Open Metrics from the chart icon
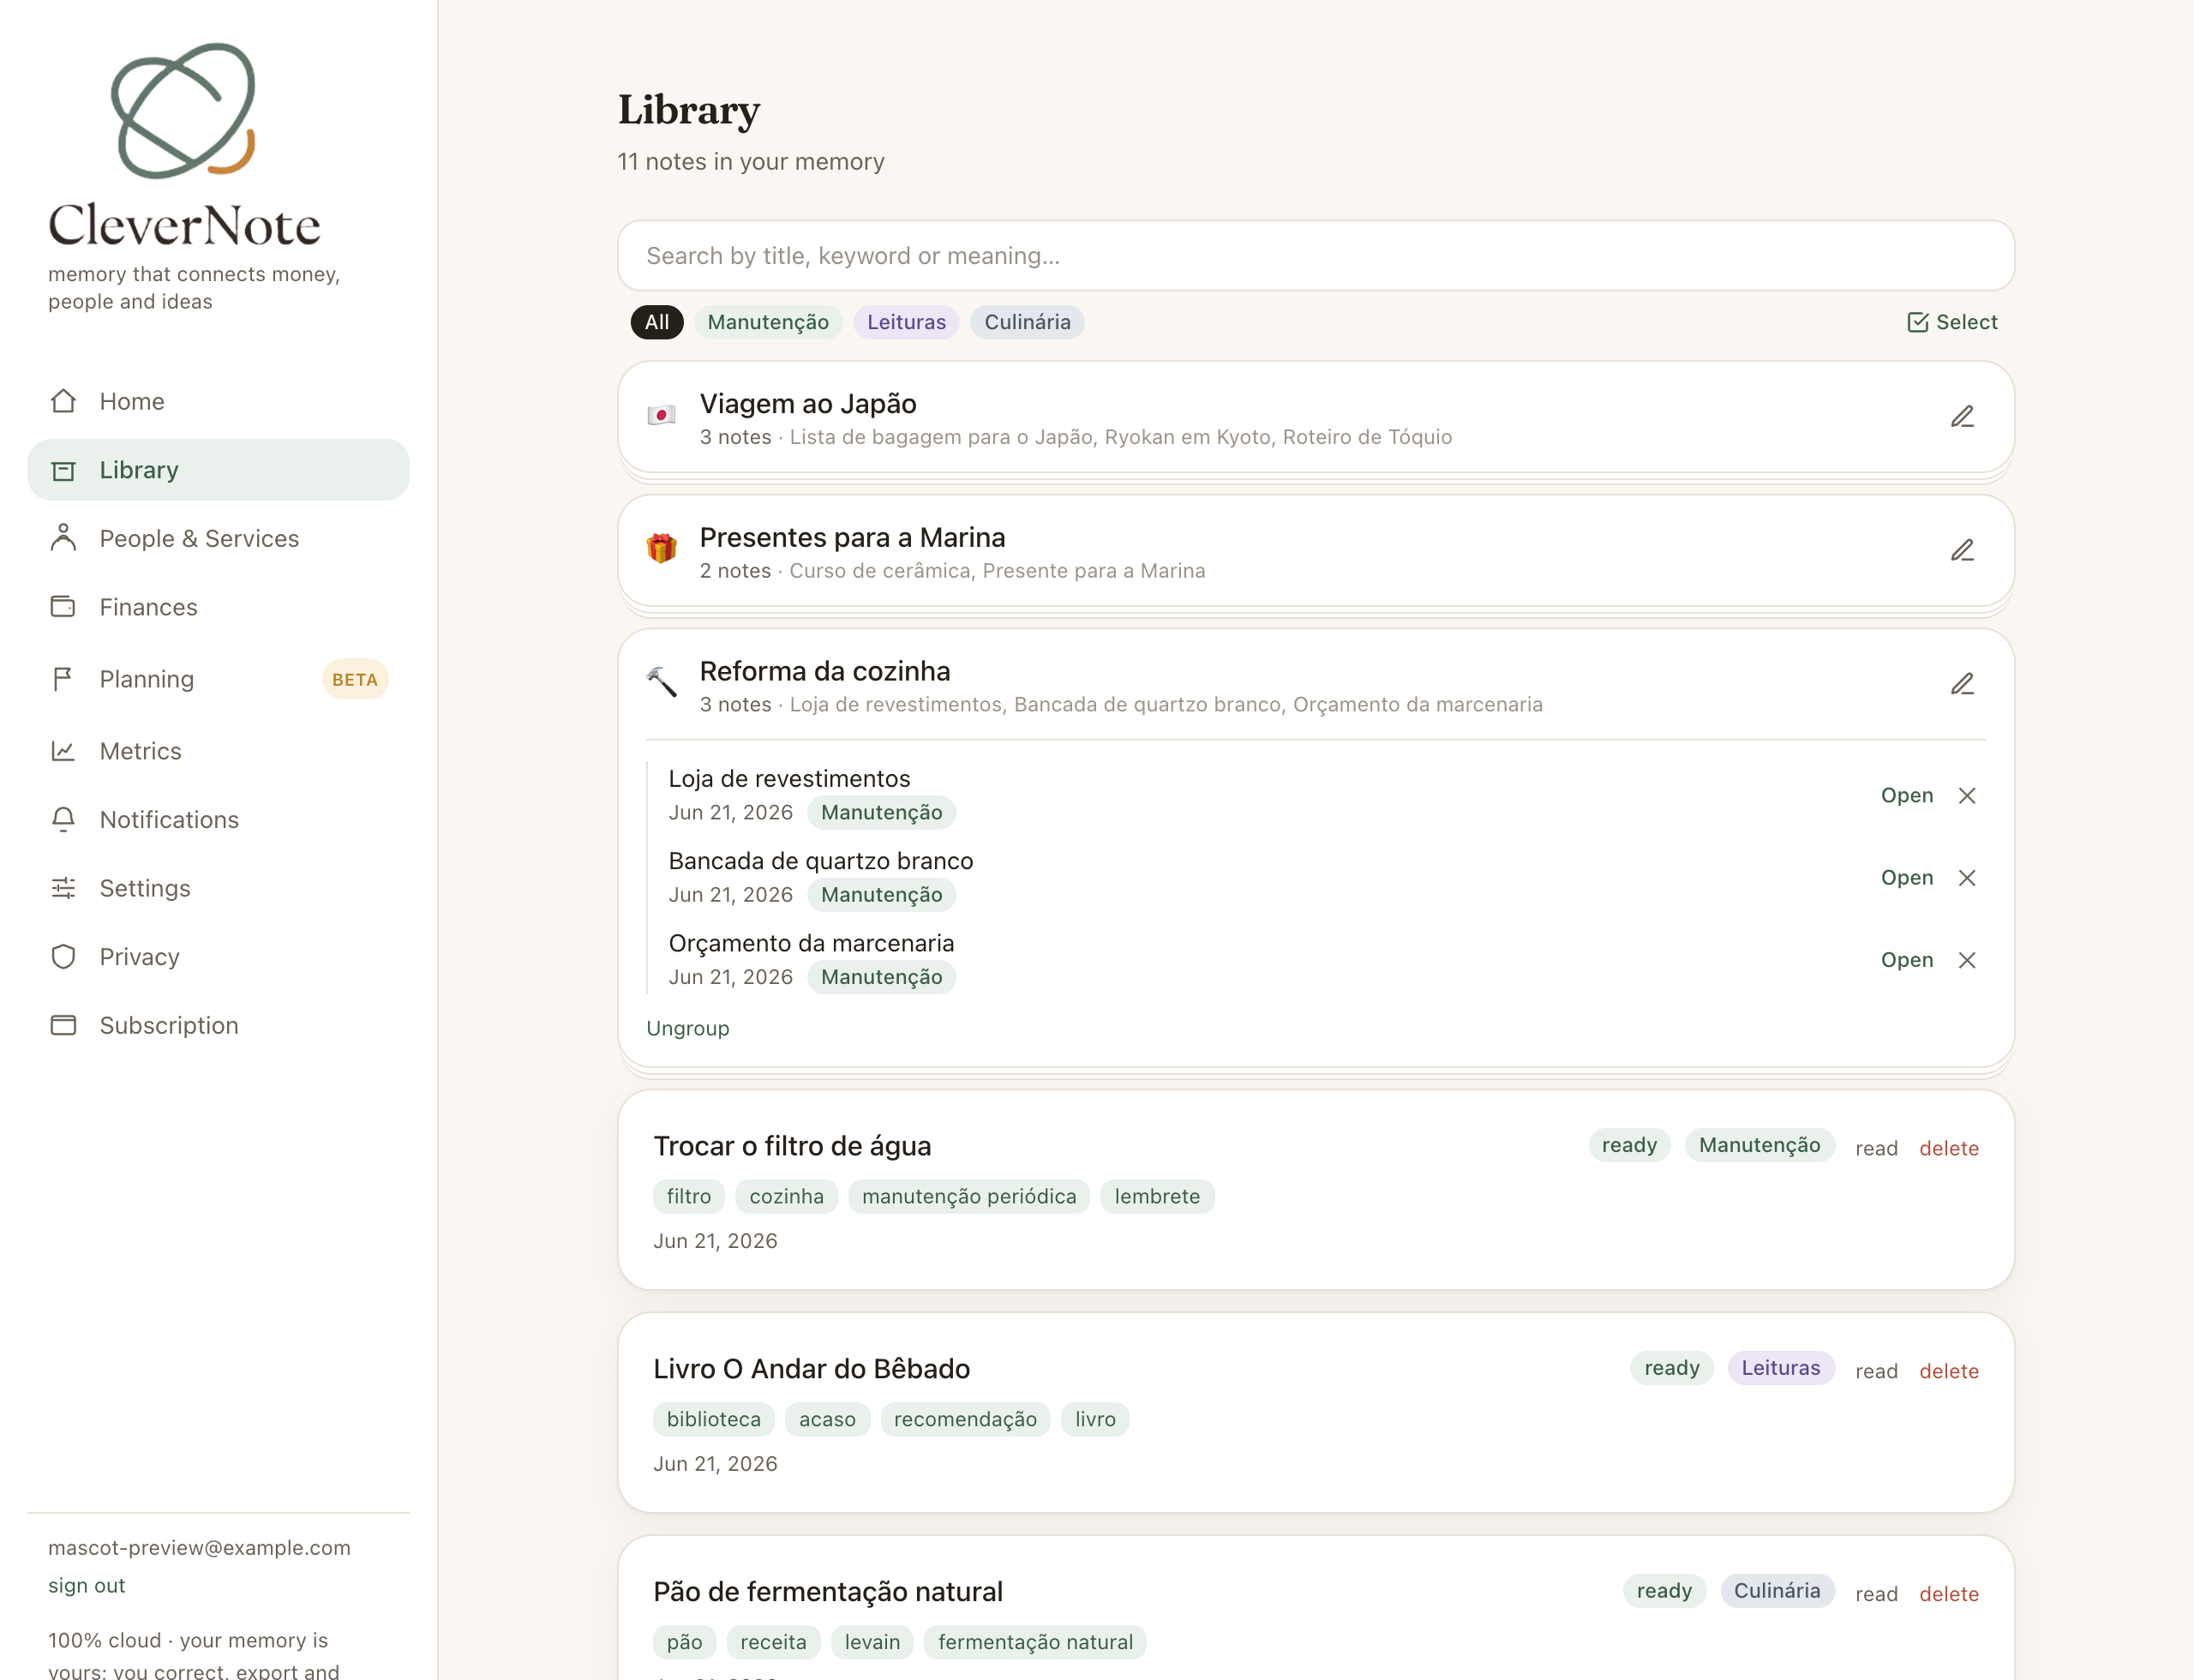2194x1680 pixels. (x=63, y=750)
